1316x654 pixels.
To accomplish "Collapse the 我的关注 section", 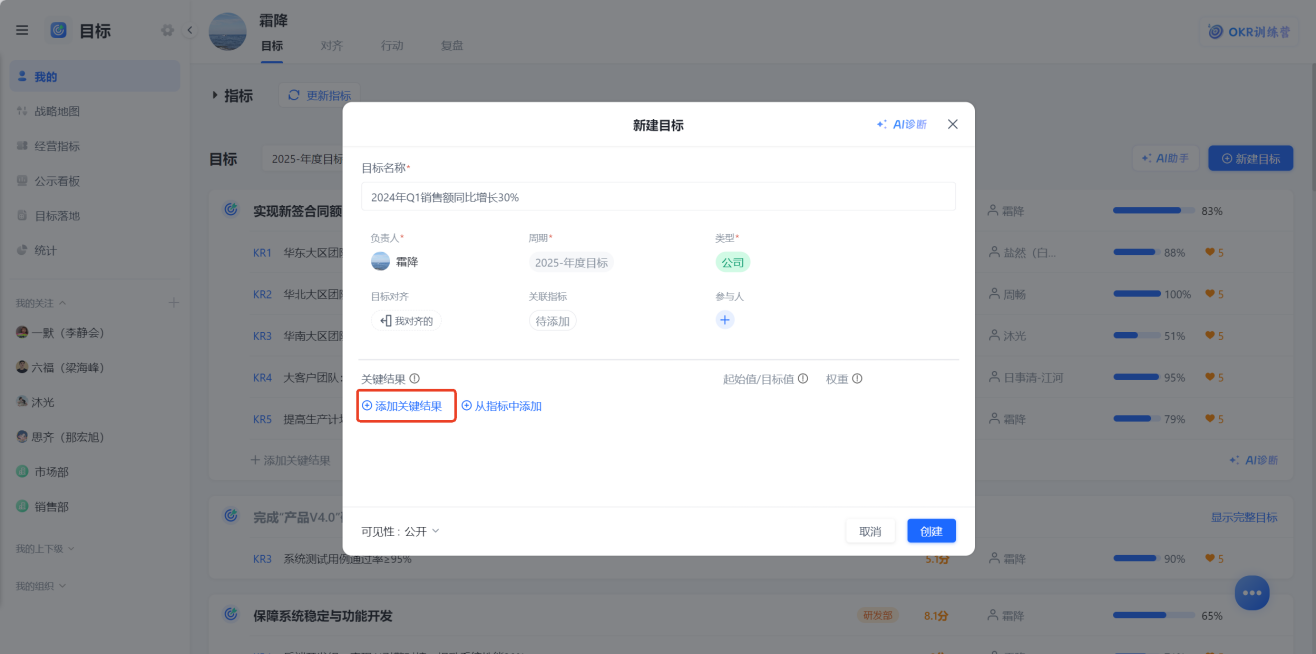I will (x=63, y=302).
